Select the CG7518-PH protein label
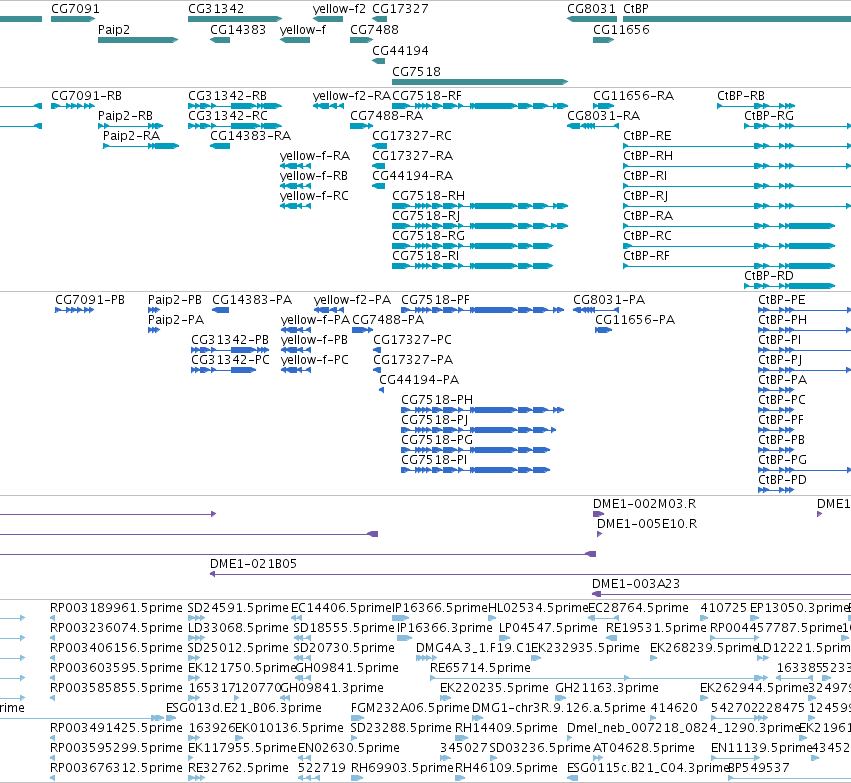The height and width of the screenshot is (783, 851). tap(437, 400)
